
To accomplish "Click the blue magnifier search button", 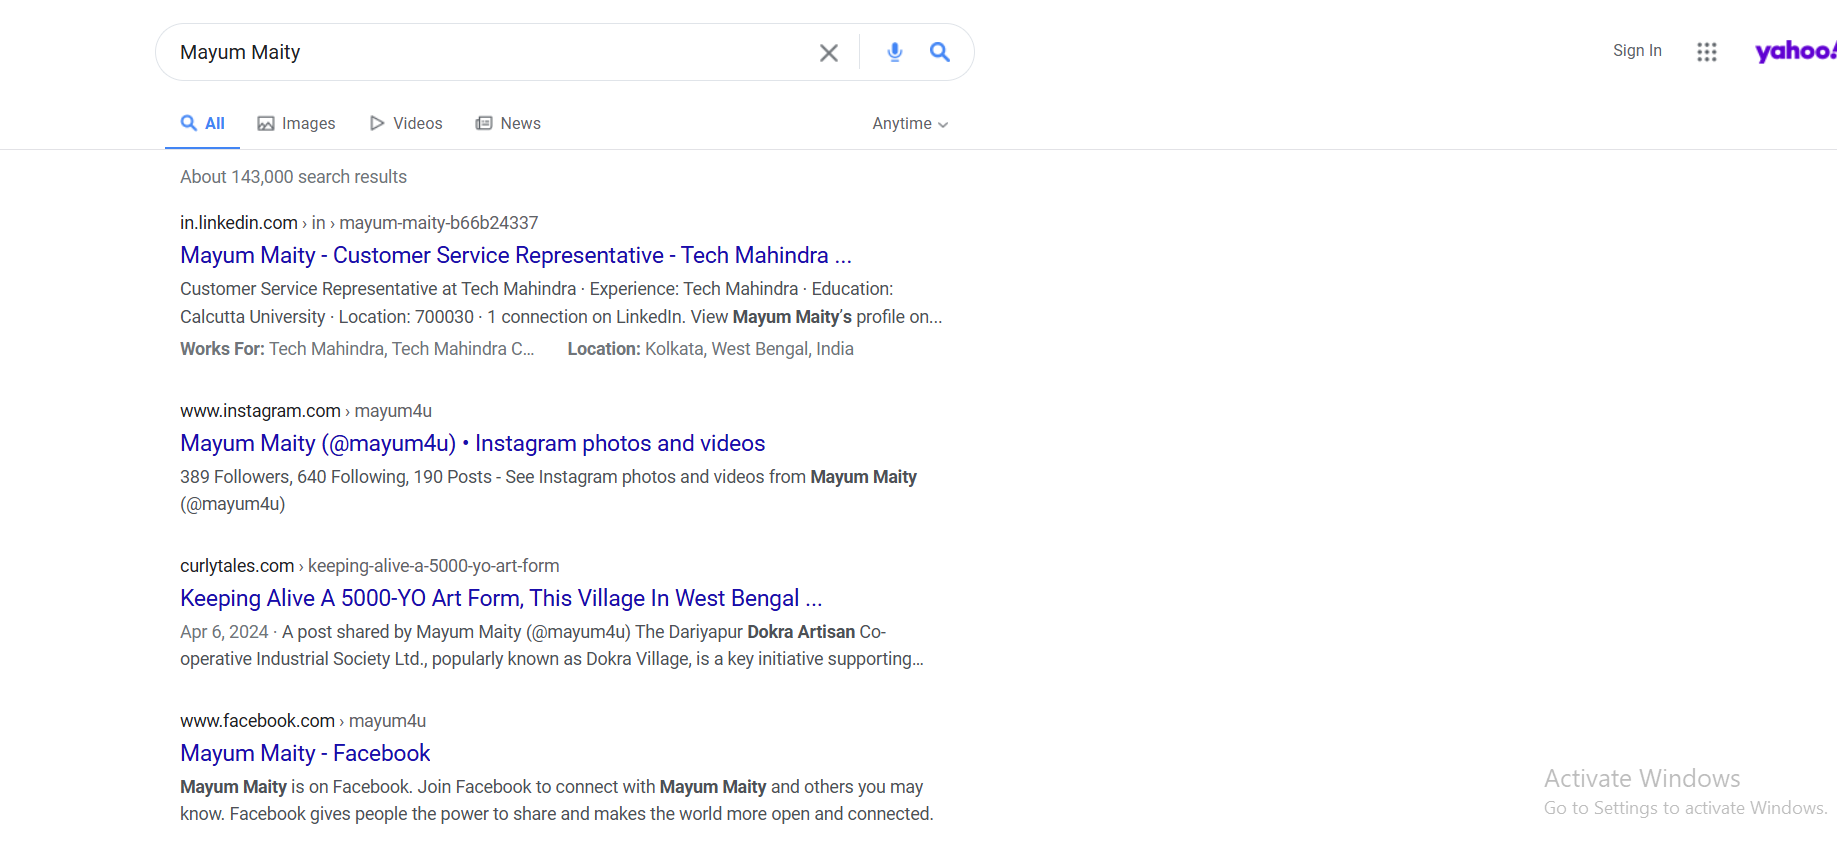I will click(x=939, y=52).
